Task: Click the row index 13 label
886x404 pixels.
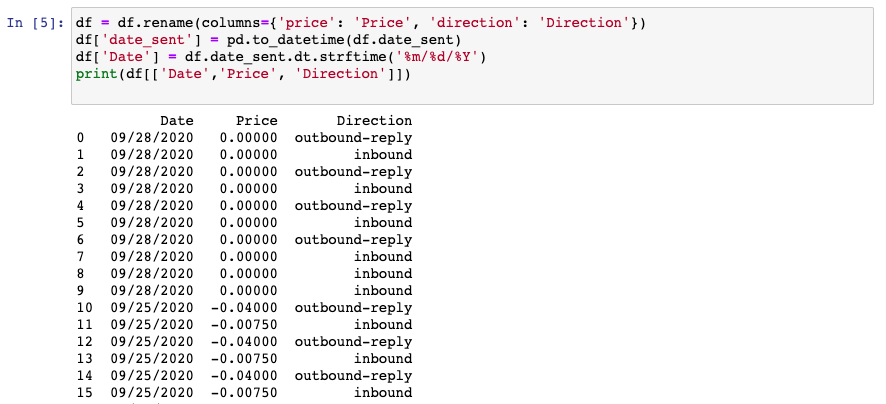Action: coord(84,359)
